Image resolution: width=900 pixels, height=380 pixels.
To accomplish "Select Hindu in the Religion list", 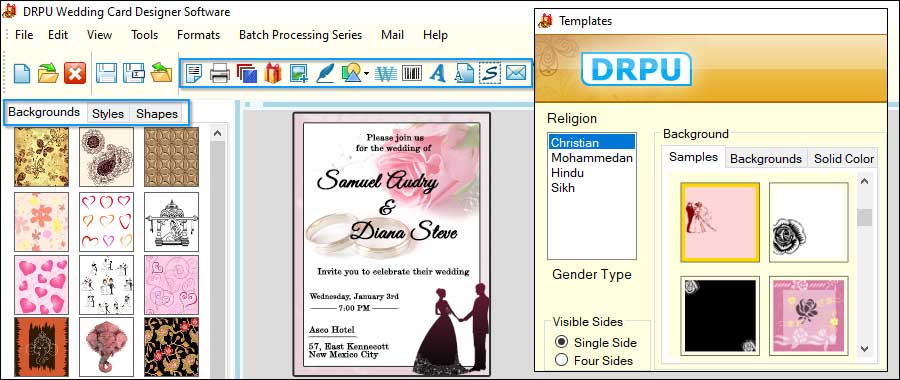I will click(x=592, y=172).
